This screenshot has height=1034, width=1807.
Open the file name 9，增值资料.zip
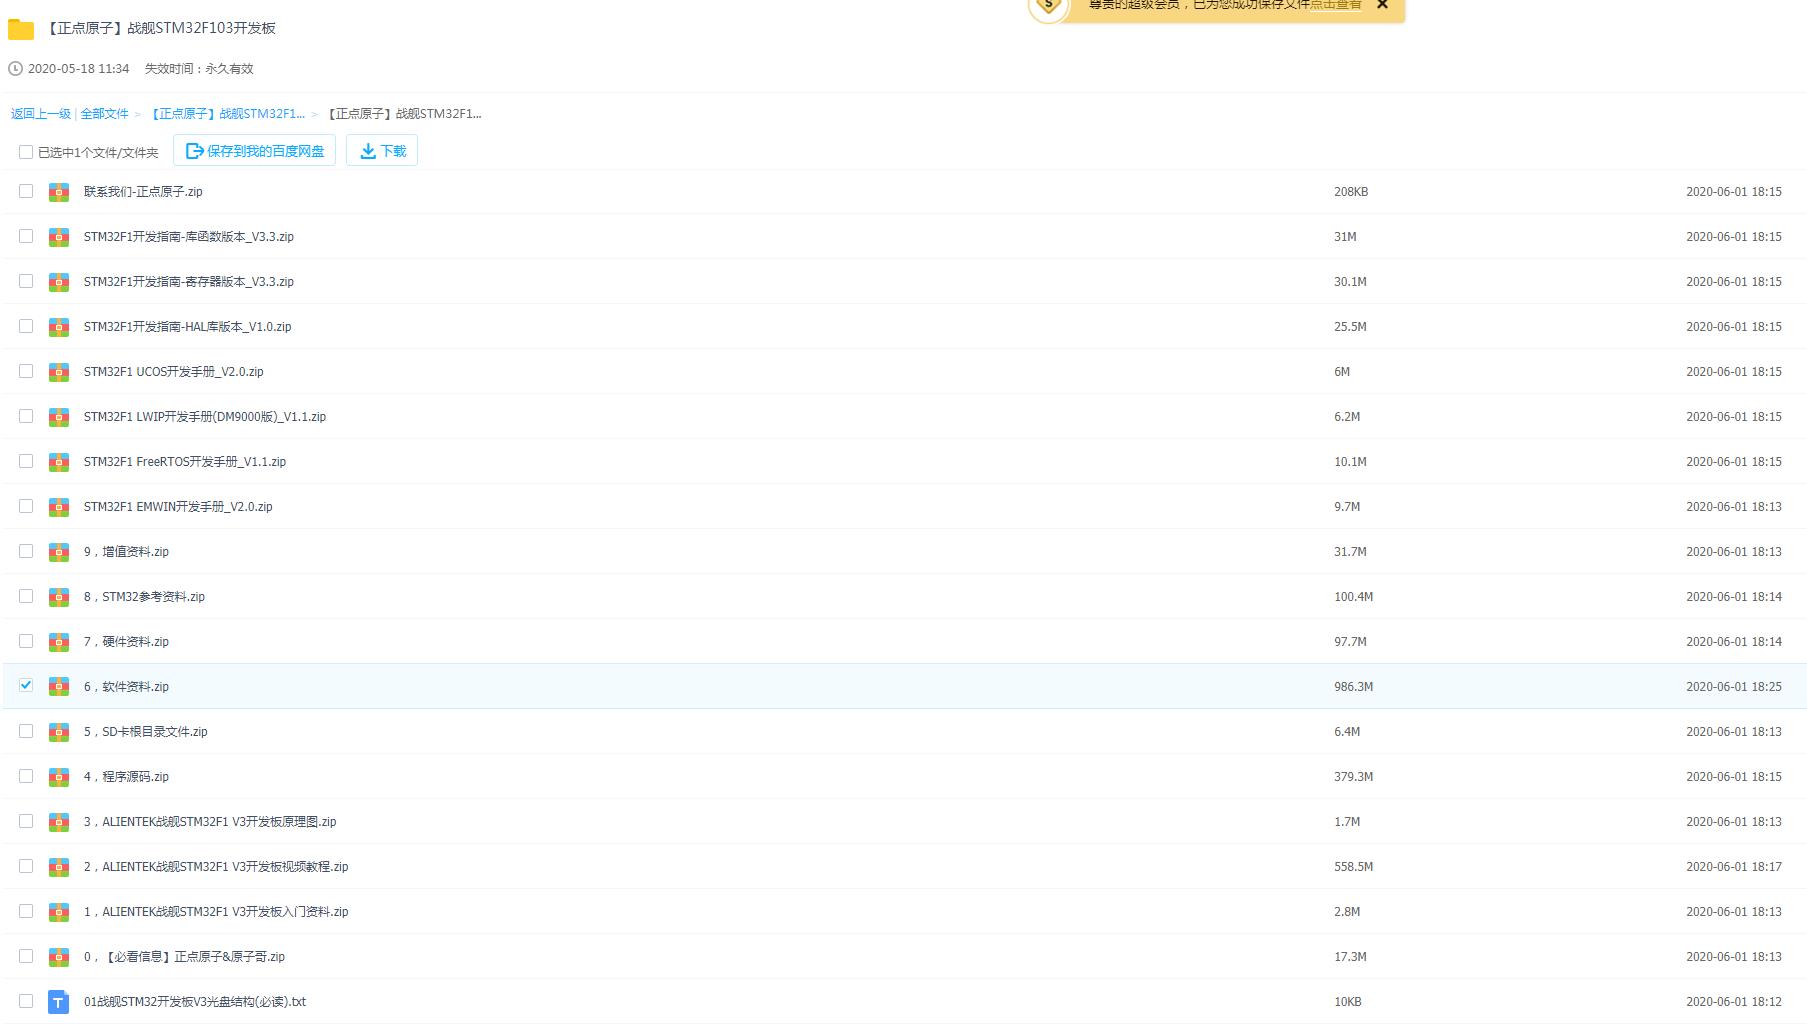(x=126, y=552)
